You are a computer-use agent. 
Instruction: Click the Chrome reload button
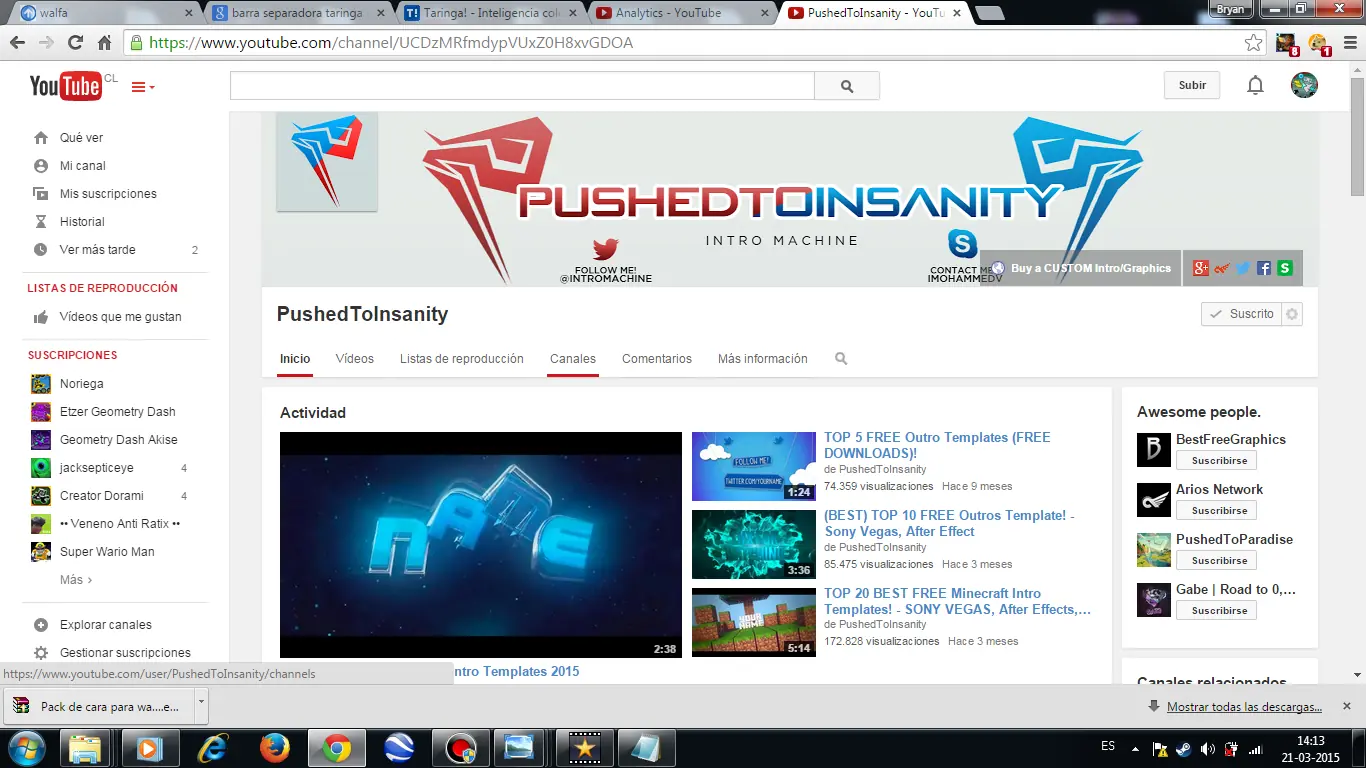[x=75, y=43]
